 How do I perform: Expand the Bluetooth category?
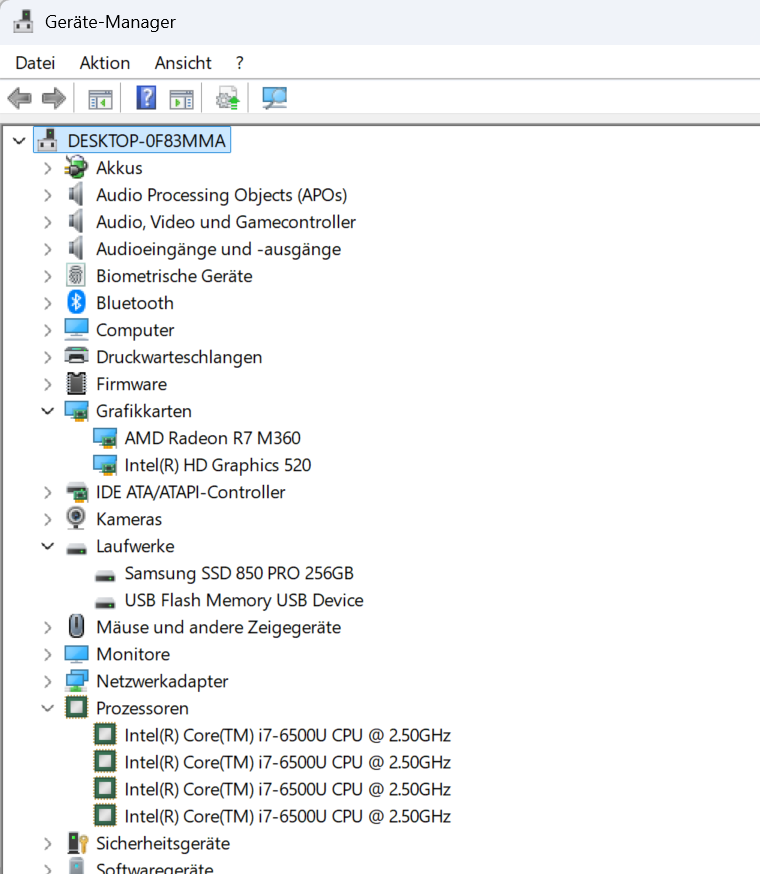(x=48, y=303)
